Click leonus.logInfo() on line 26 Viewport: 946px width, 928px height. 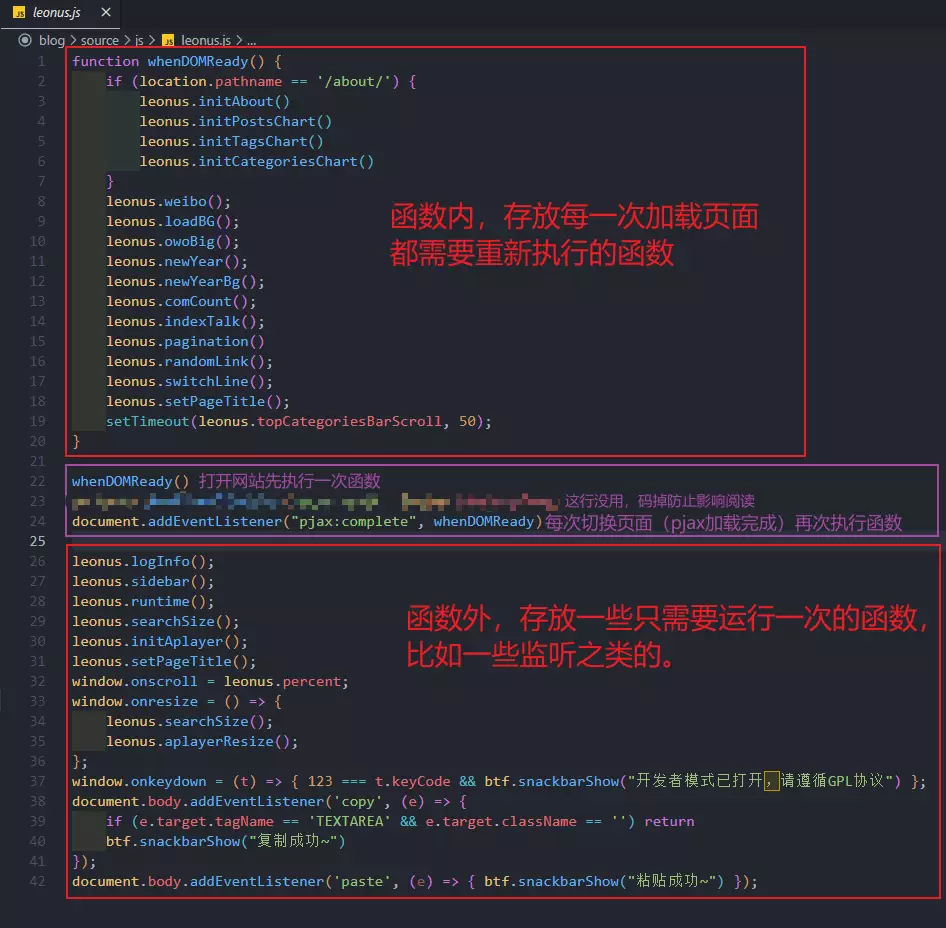pyautogui.click(x=142, y=561)
